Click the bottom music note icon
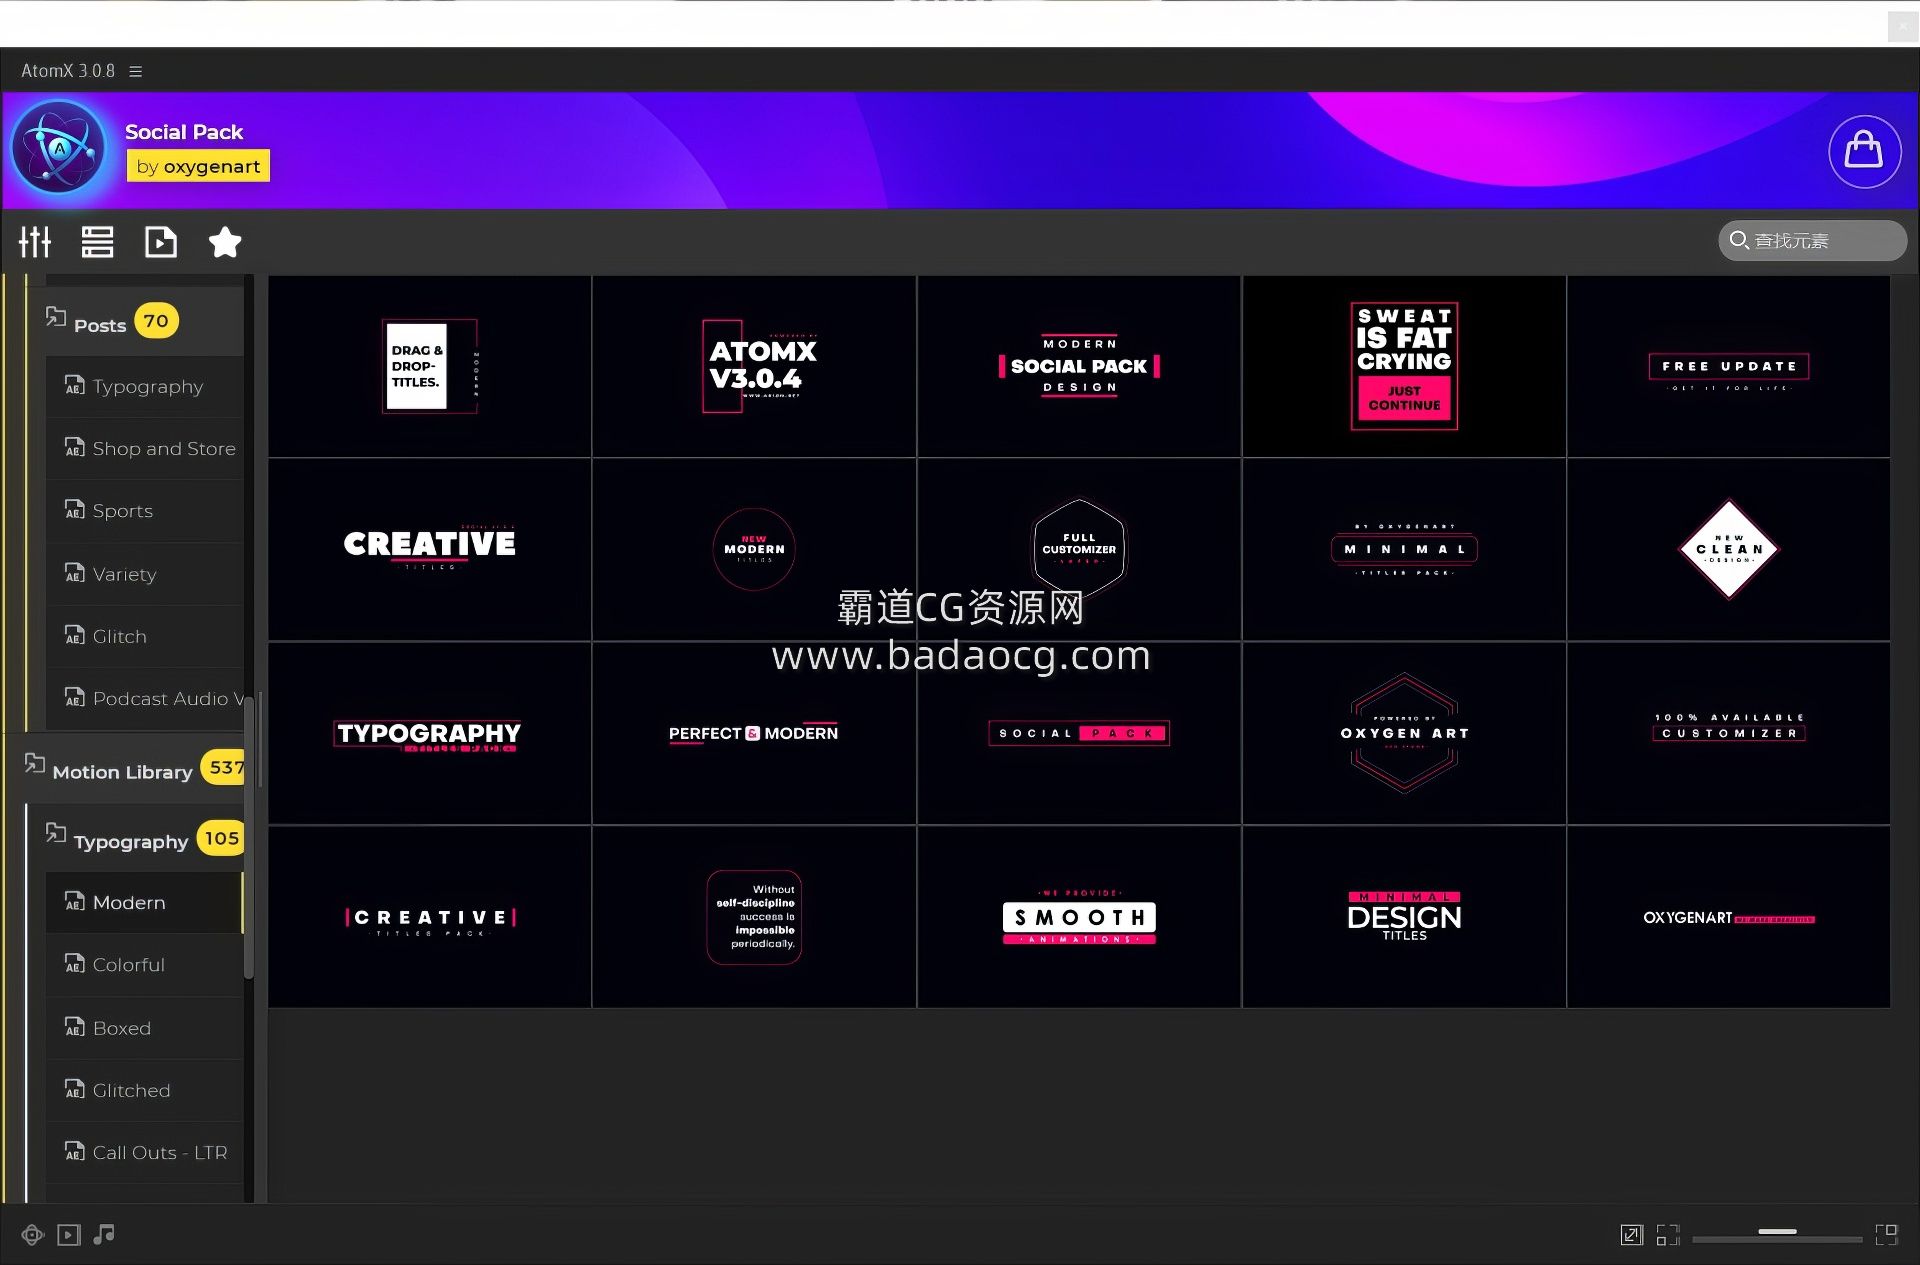 click(x=104, y=1235)
